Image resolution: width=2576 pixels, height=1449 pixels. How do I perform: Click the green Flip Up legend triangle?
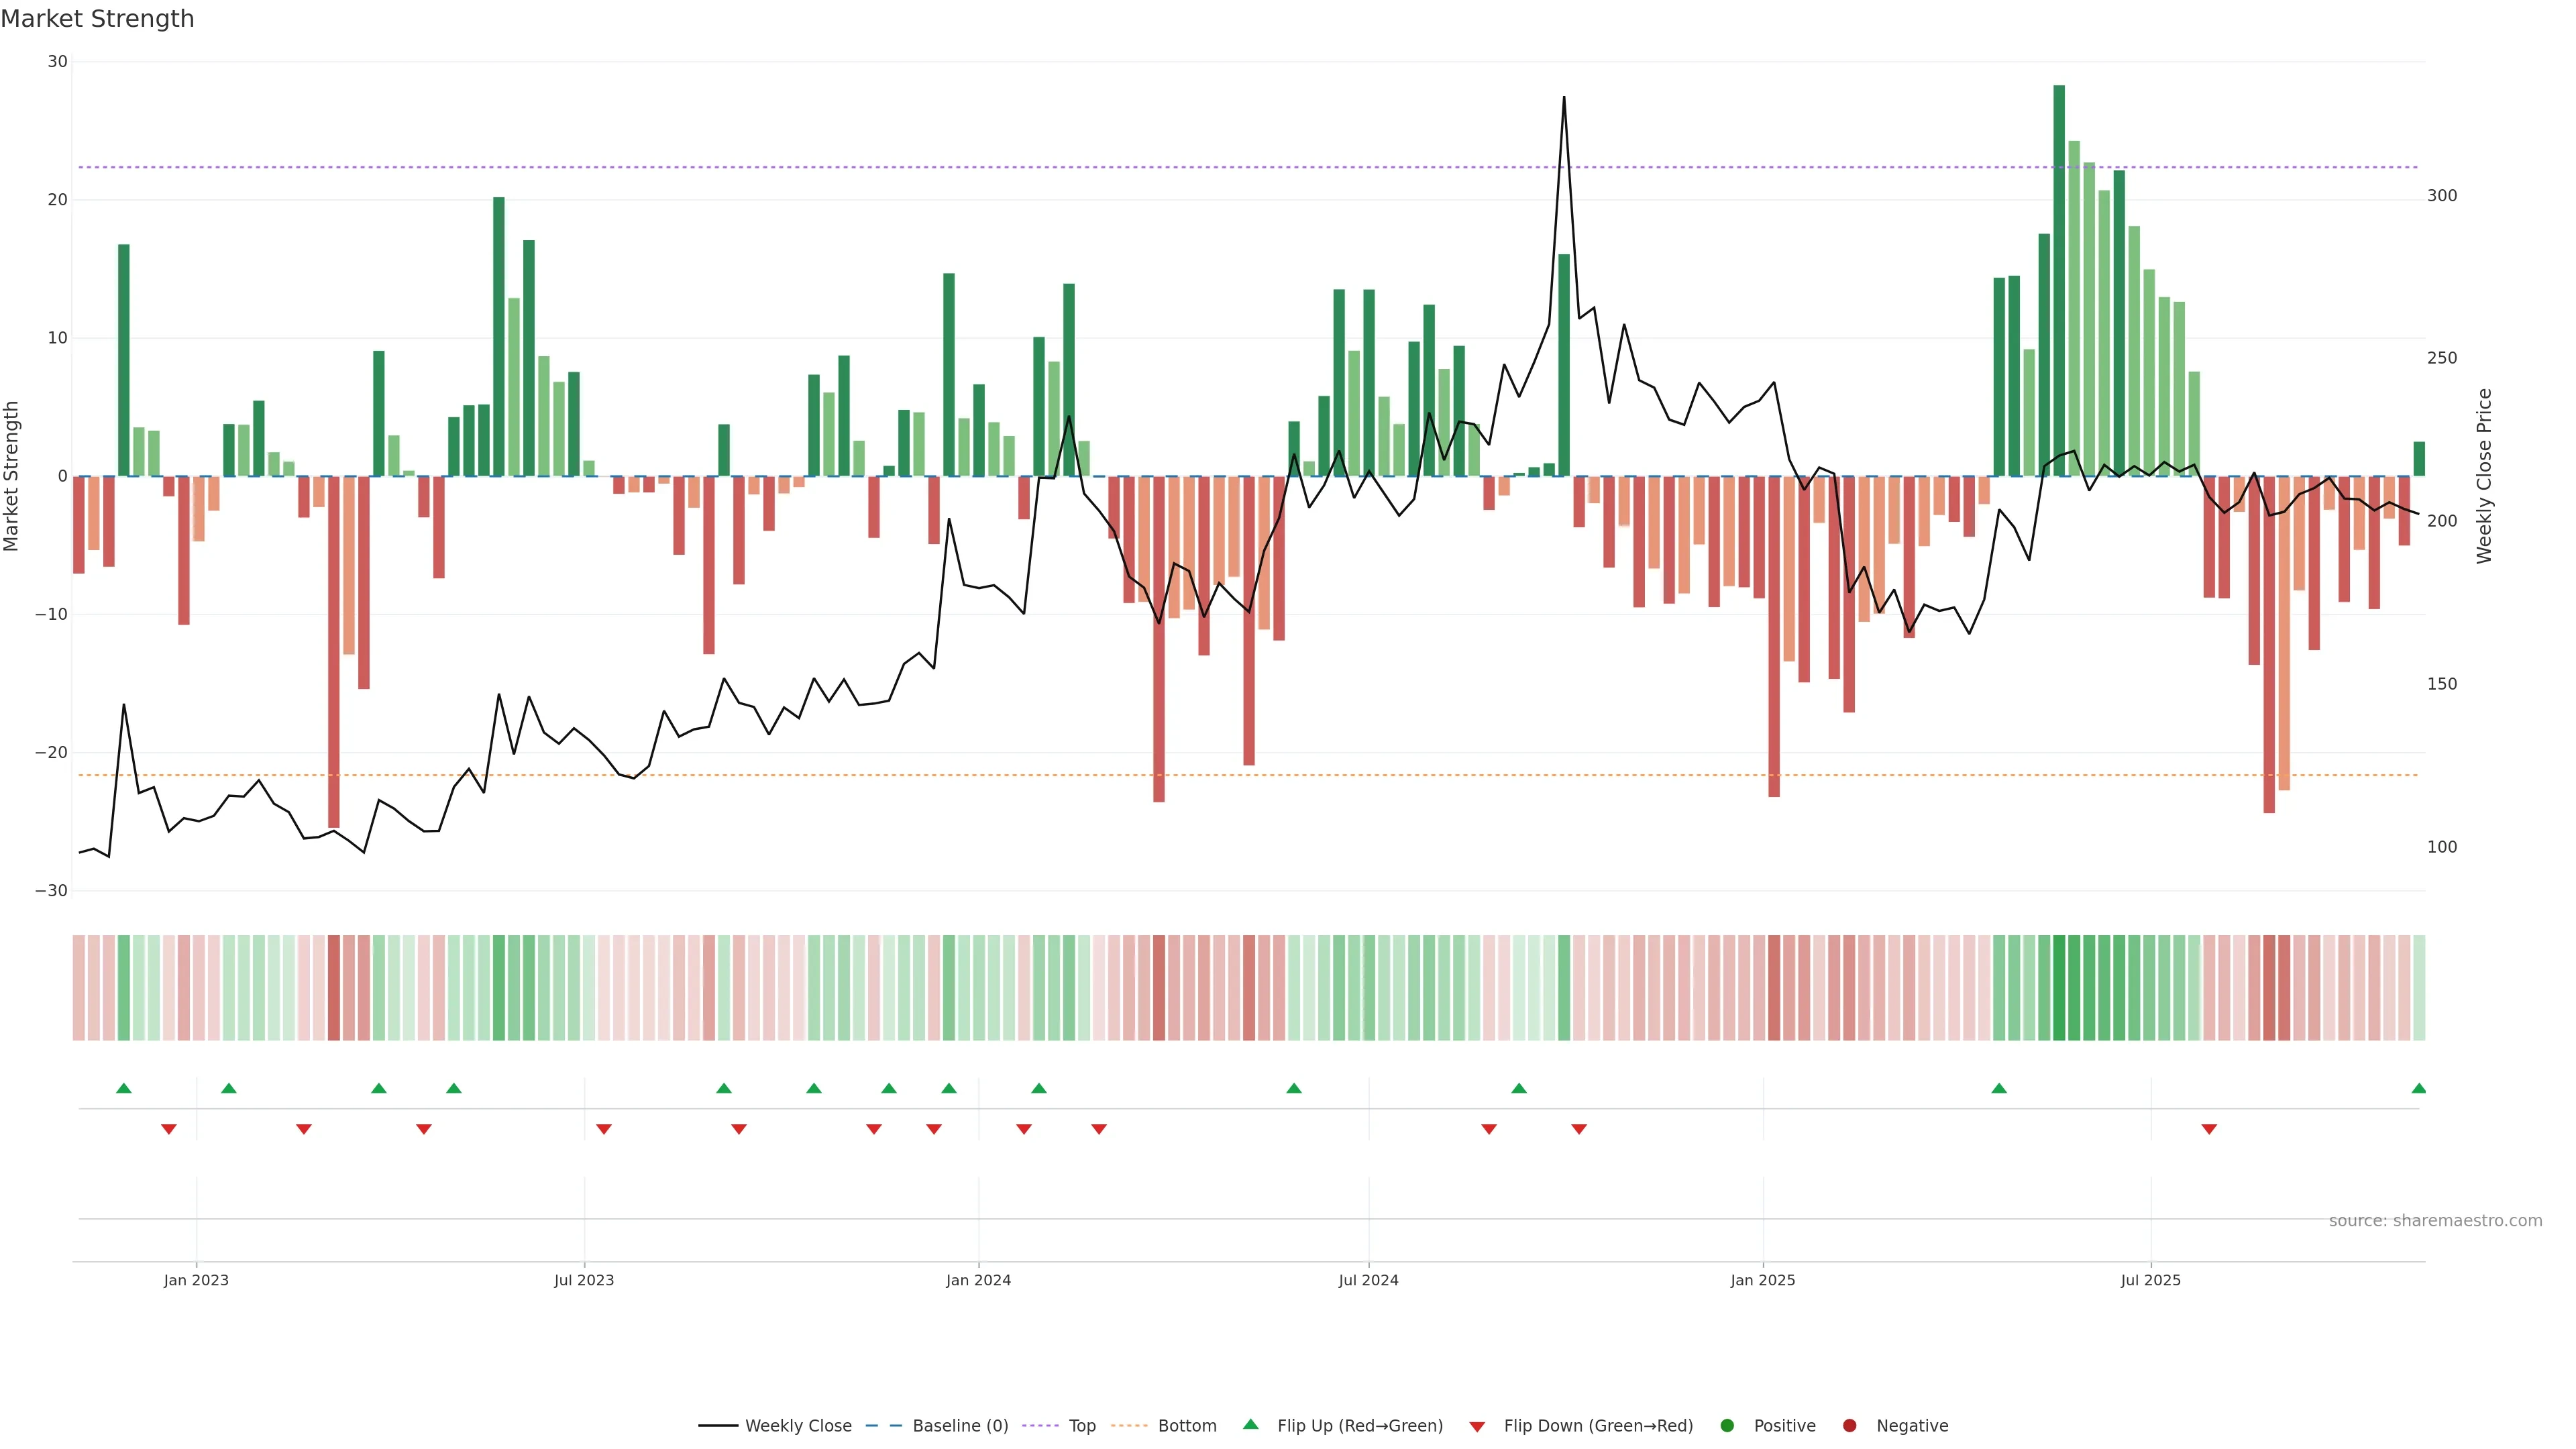click(x=1250, y=1424)
